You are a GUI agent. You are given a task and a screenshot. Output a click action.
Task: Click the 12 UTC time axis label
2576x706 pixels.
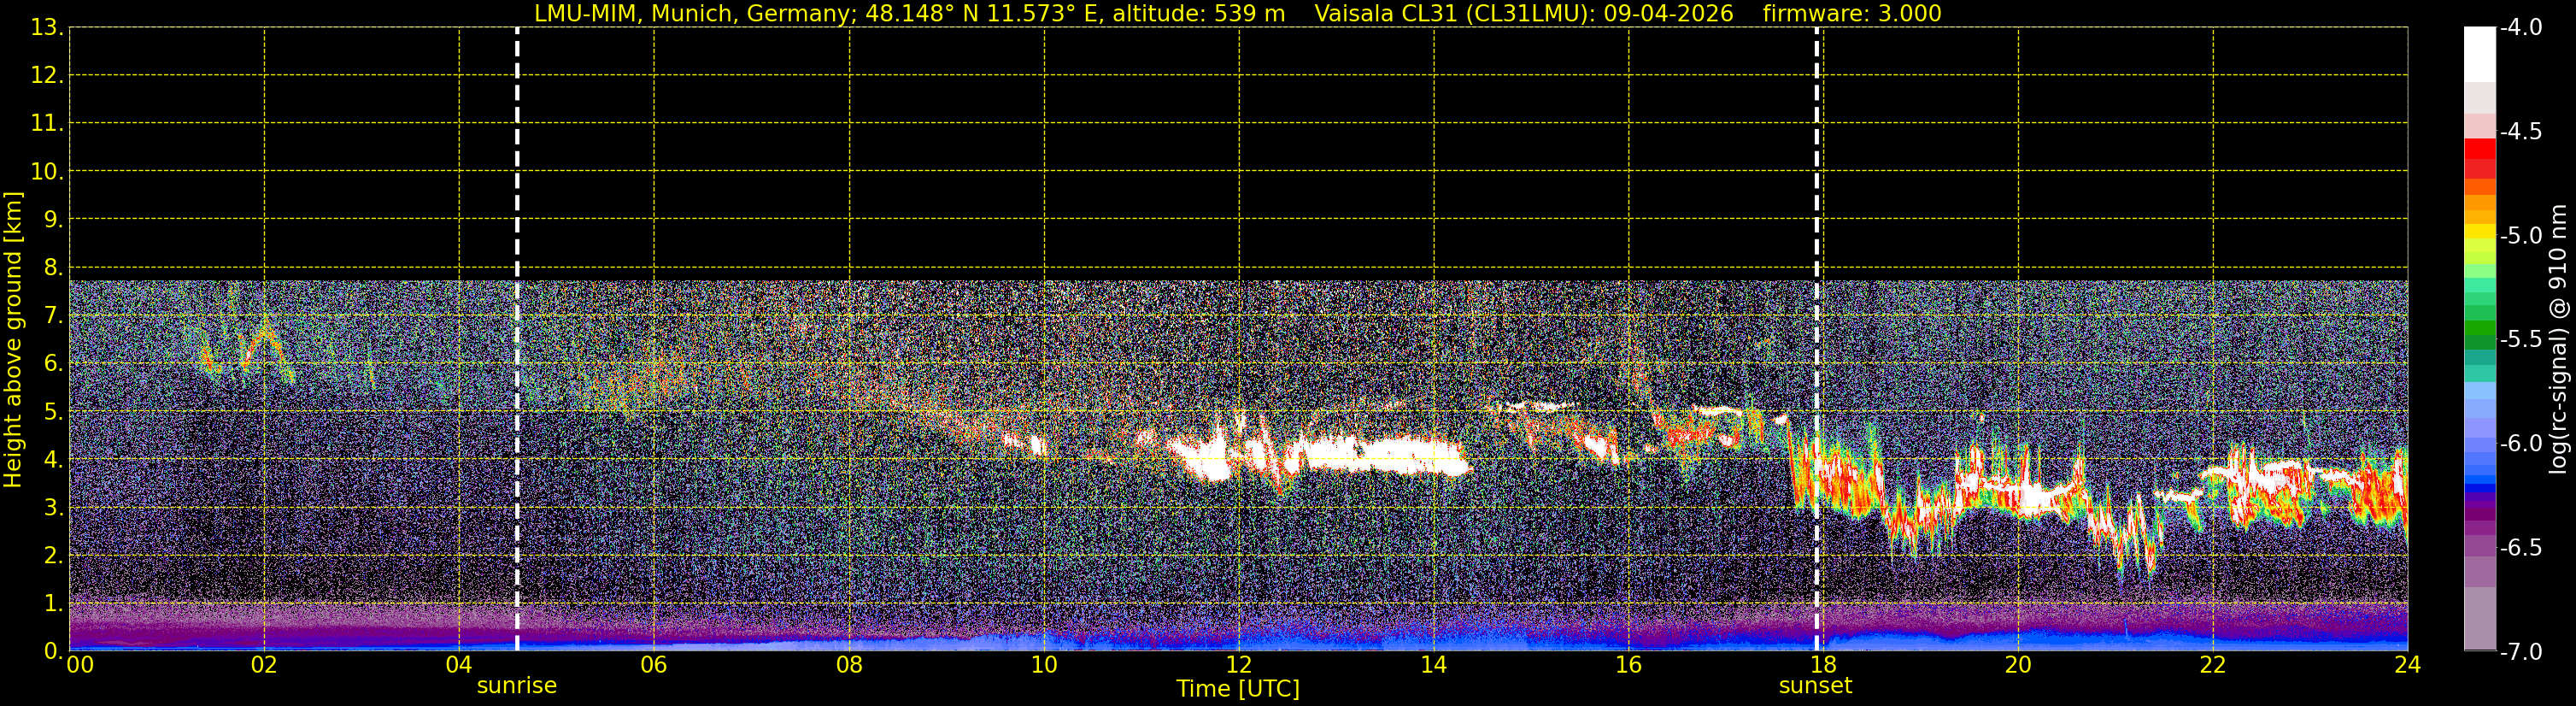coord(1239,665)
